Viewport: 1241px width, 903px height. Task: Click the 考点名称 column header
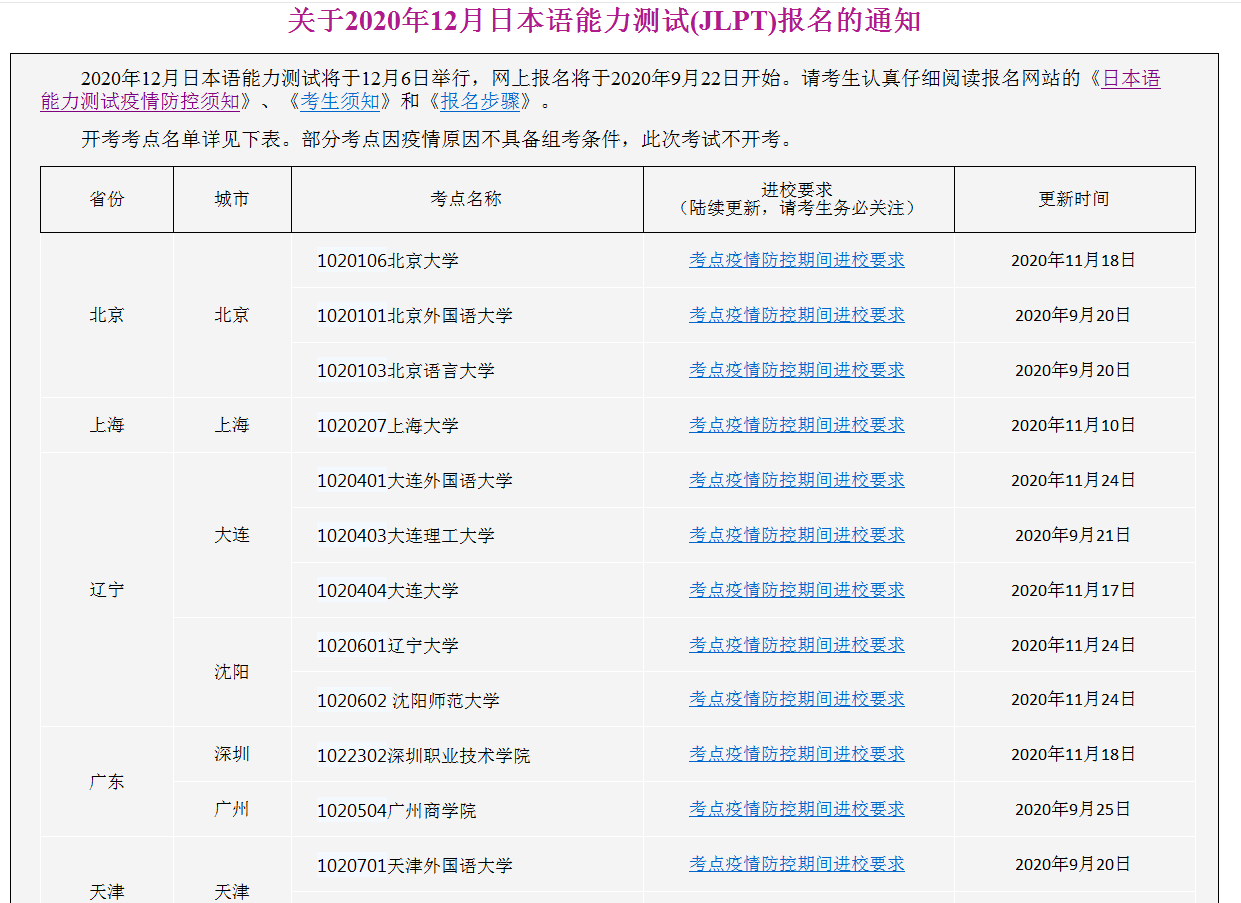point(466,199)
